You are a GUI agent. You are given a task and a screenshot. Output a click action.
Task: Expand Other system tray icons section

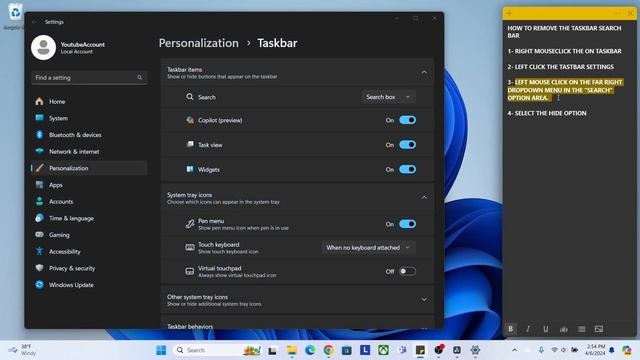[424, 300]
